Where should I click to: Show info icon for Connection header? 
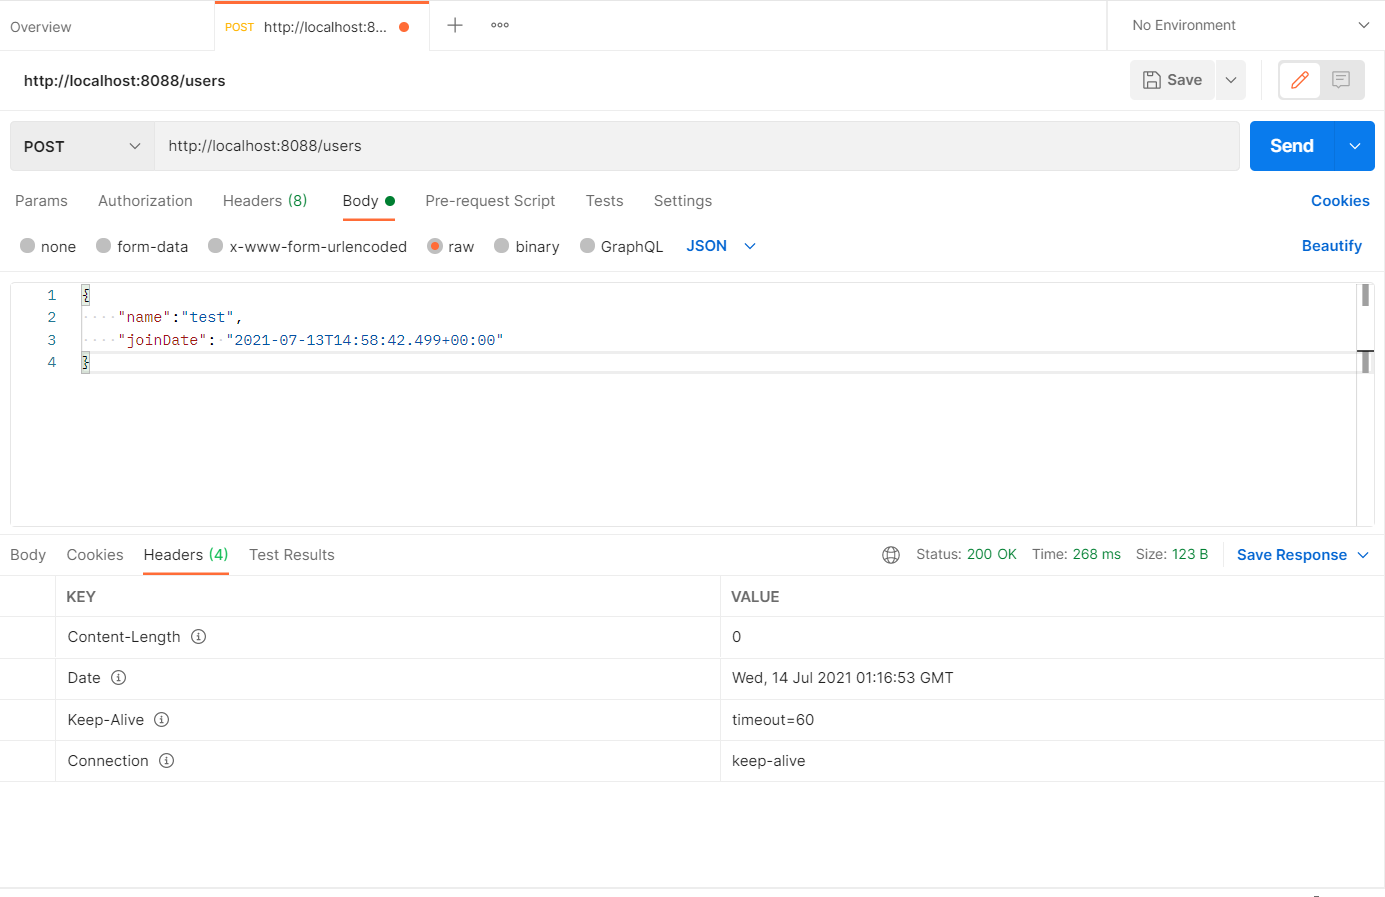166,761
